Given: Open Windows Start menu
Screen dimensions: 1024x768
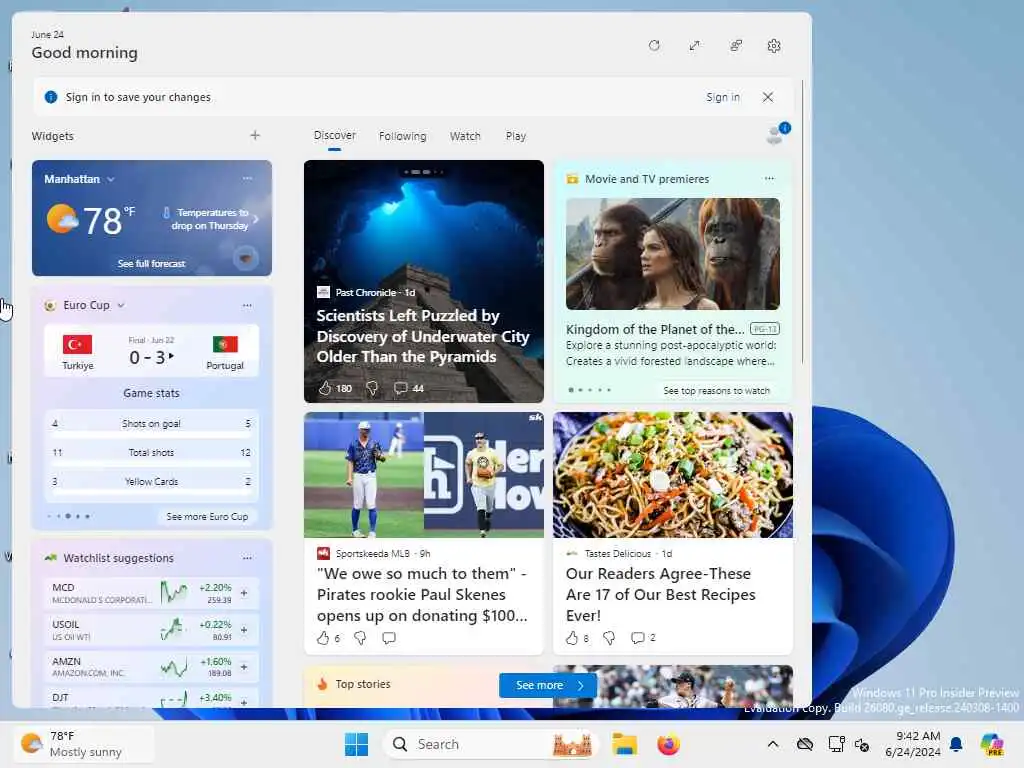Looking at the screenshot, I should click(357, 744).
